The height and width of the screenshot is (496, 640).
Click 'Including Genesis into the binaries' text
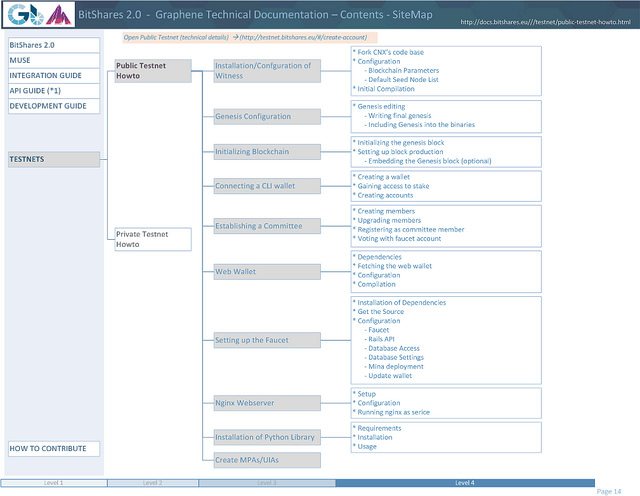422,125
